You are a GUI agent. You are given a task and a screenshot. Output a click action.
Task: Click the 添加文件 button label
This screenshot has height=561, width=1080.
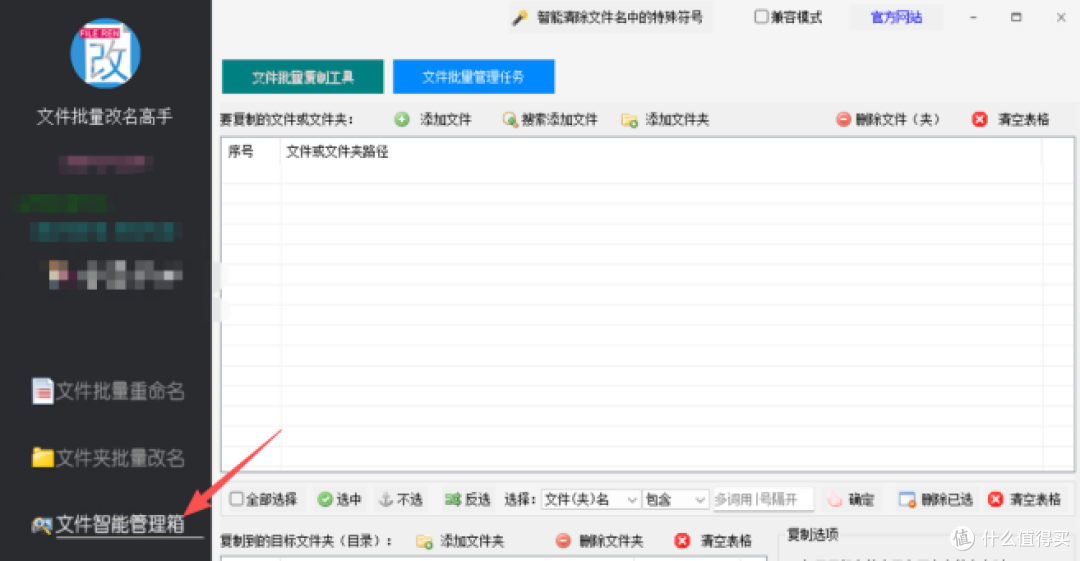tap(446, 120)
